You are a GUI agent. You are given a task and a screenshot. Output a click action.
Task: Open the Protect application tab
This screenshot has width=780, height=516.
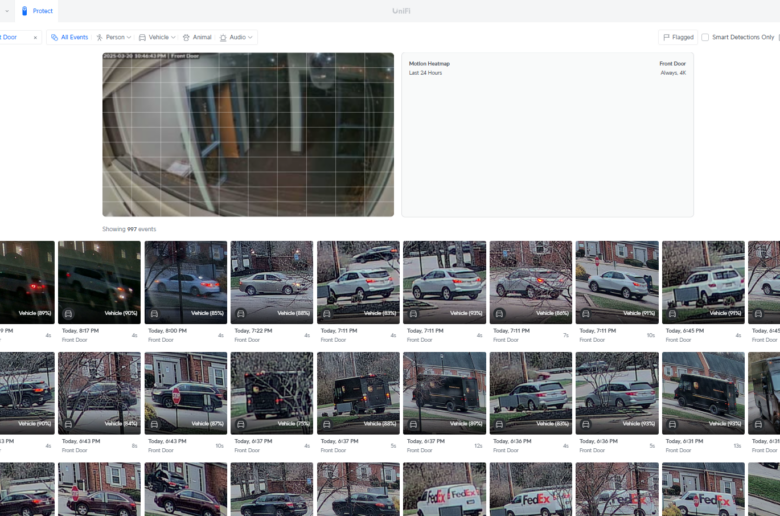[37, 10]
